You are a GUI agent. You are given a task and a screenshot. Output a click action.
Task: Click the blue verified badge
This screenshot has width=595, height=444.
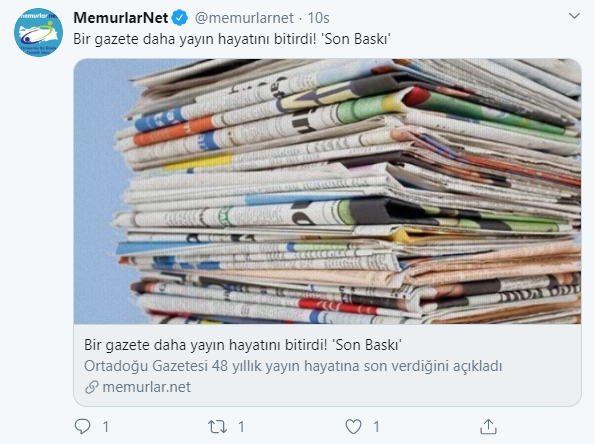click(x=180, y=18)
